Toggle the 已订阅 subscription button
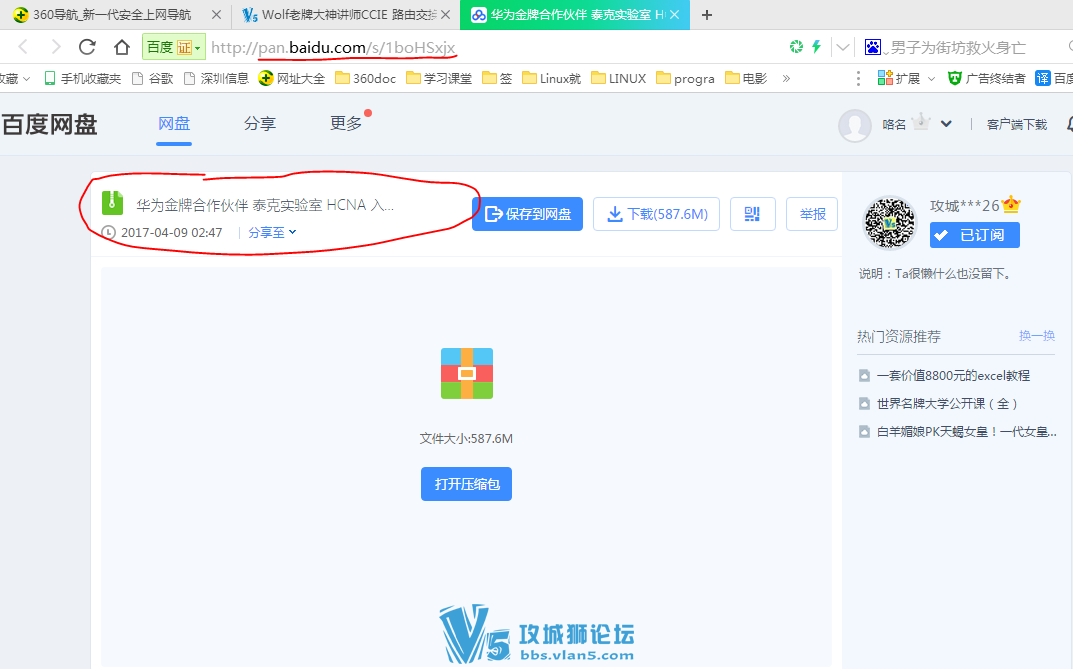The image size is (1073, 669). pyautogui.click(x=974, y=235)
